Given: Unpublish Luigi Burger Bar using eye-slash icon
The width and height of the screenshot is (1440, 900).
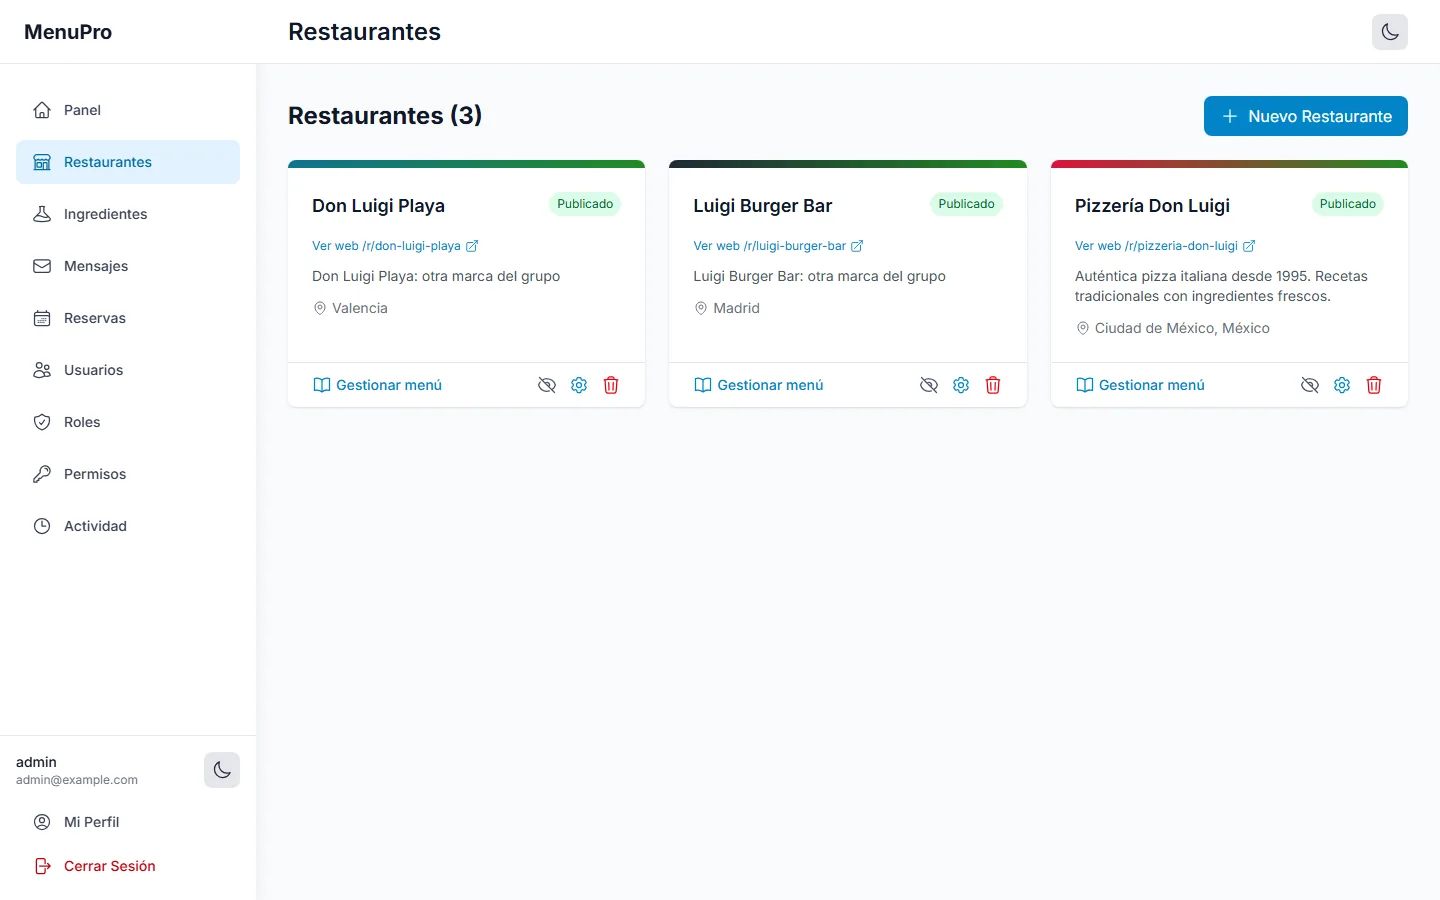Looking at the screenshot, I should [929, 385].
